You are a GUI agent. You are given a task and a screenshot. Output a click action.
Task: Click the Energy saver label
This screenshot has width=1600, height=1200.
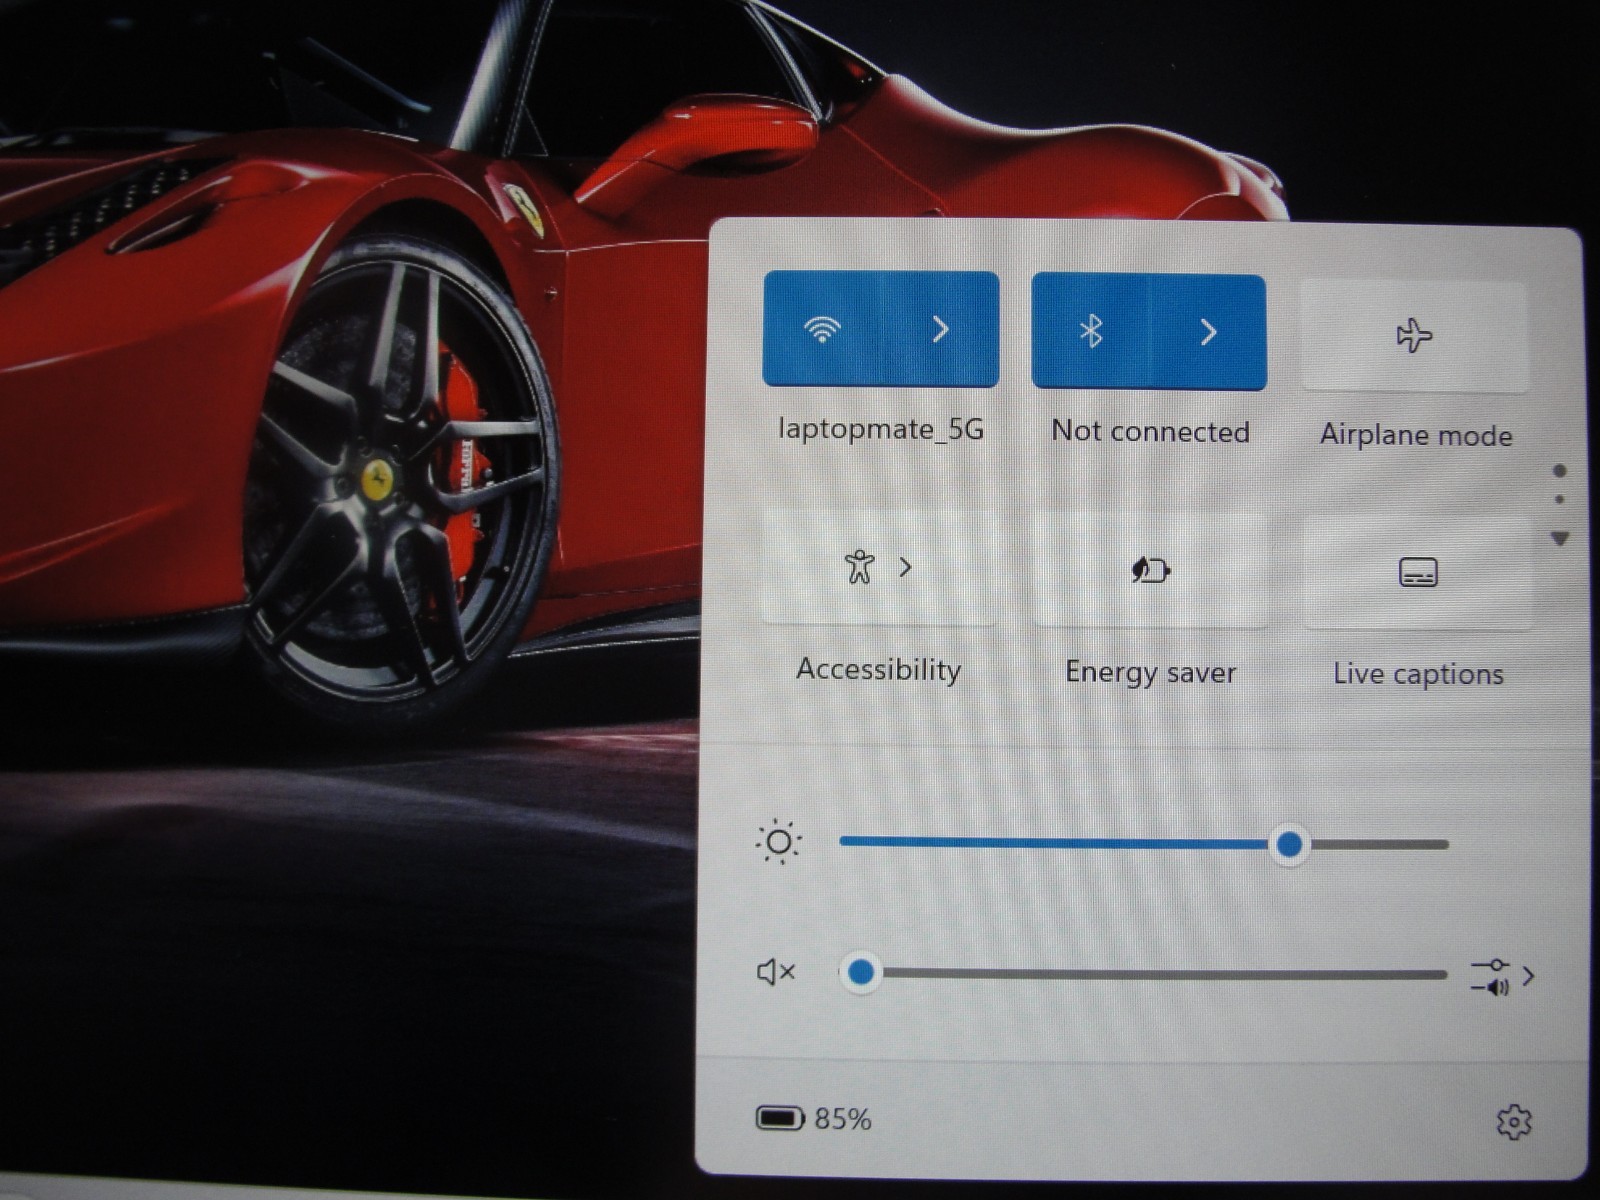pyautogui.click(x=1150, y=672)
